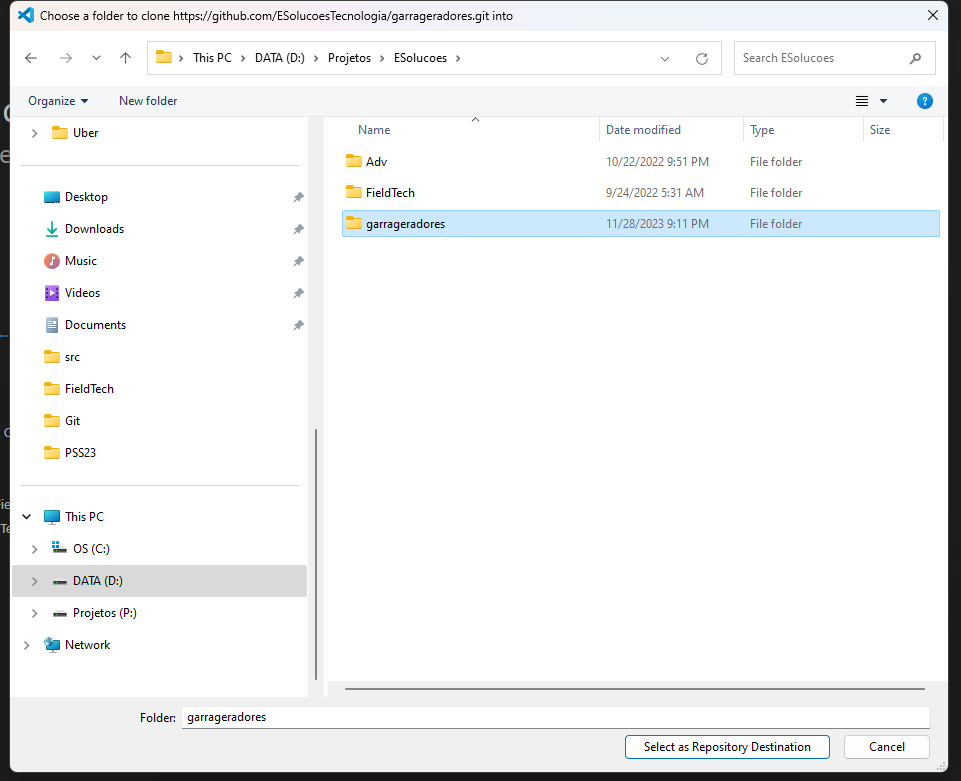Click the Folder name input field
The width and height of the screenshot is (961, 781).
(555, 717)
